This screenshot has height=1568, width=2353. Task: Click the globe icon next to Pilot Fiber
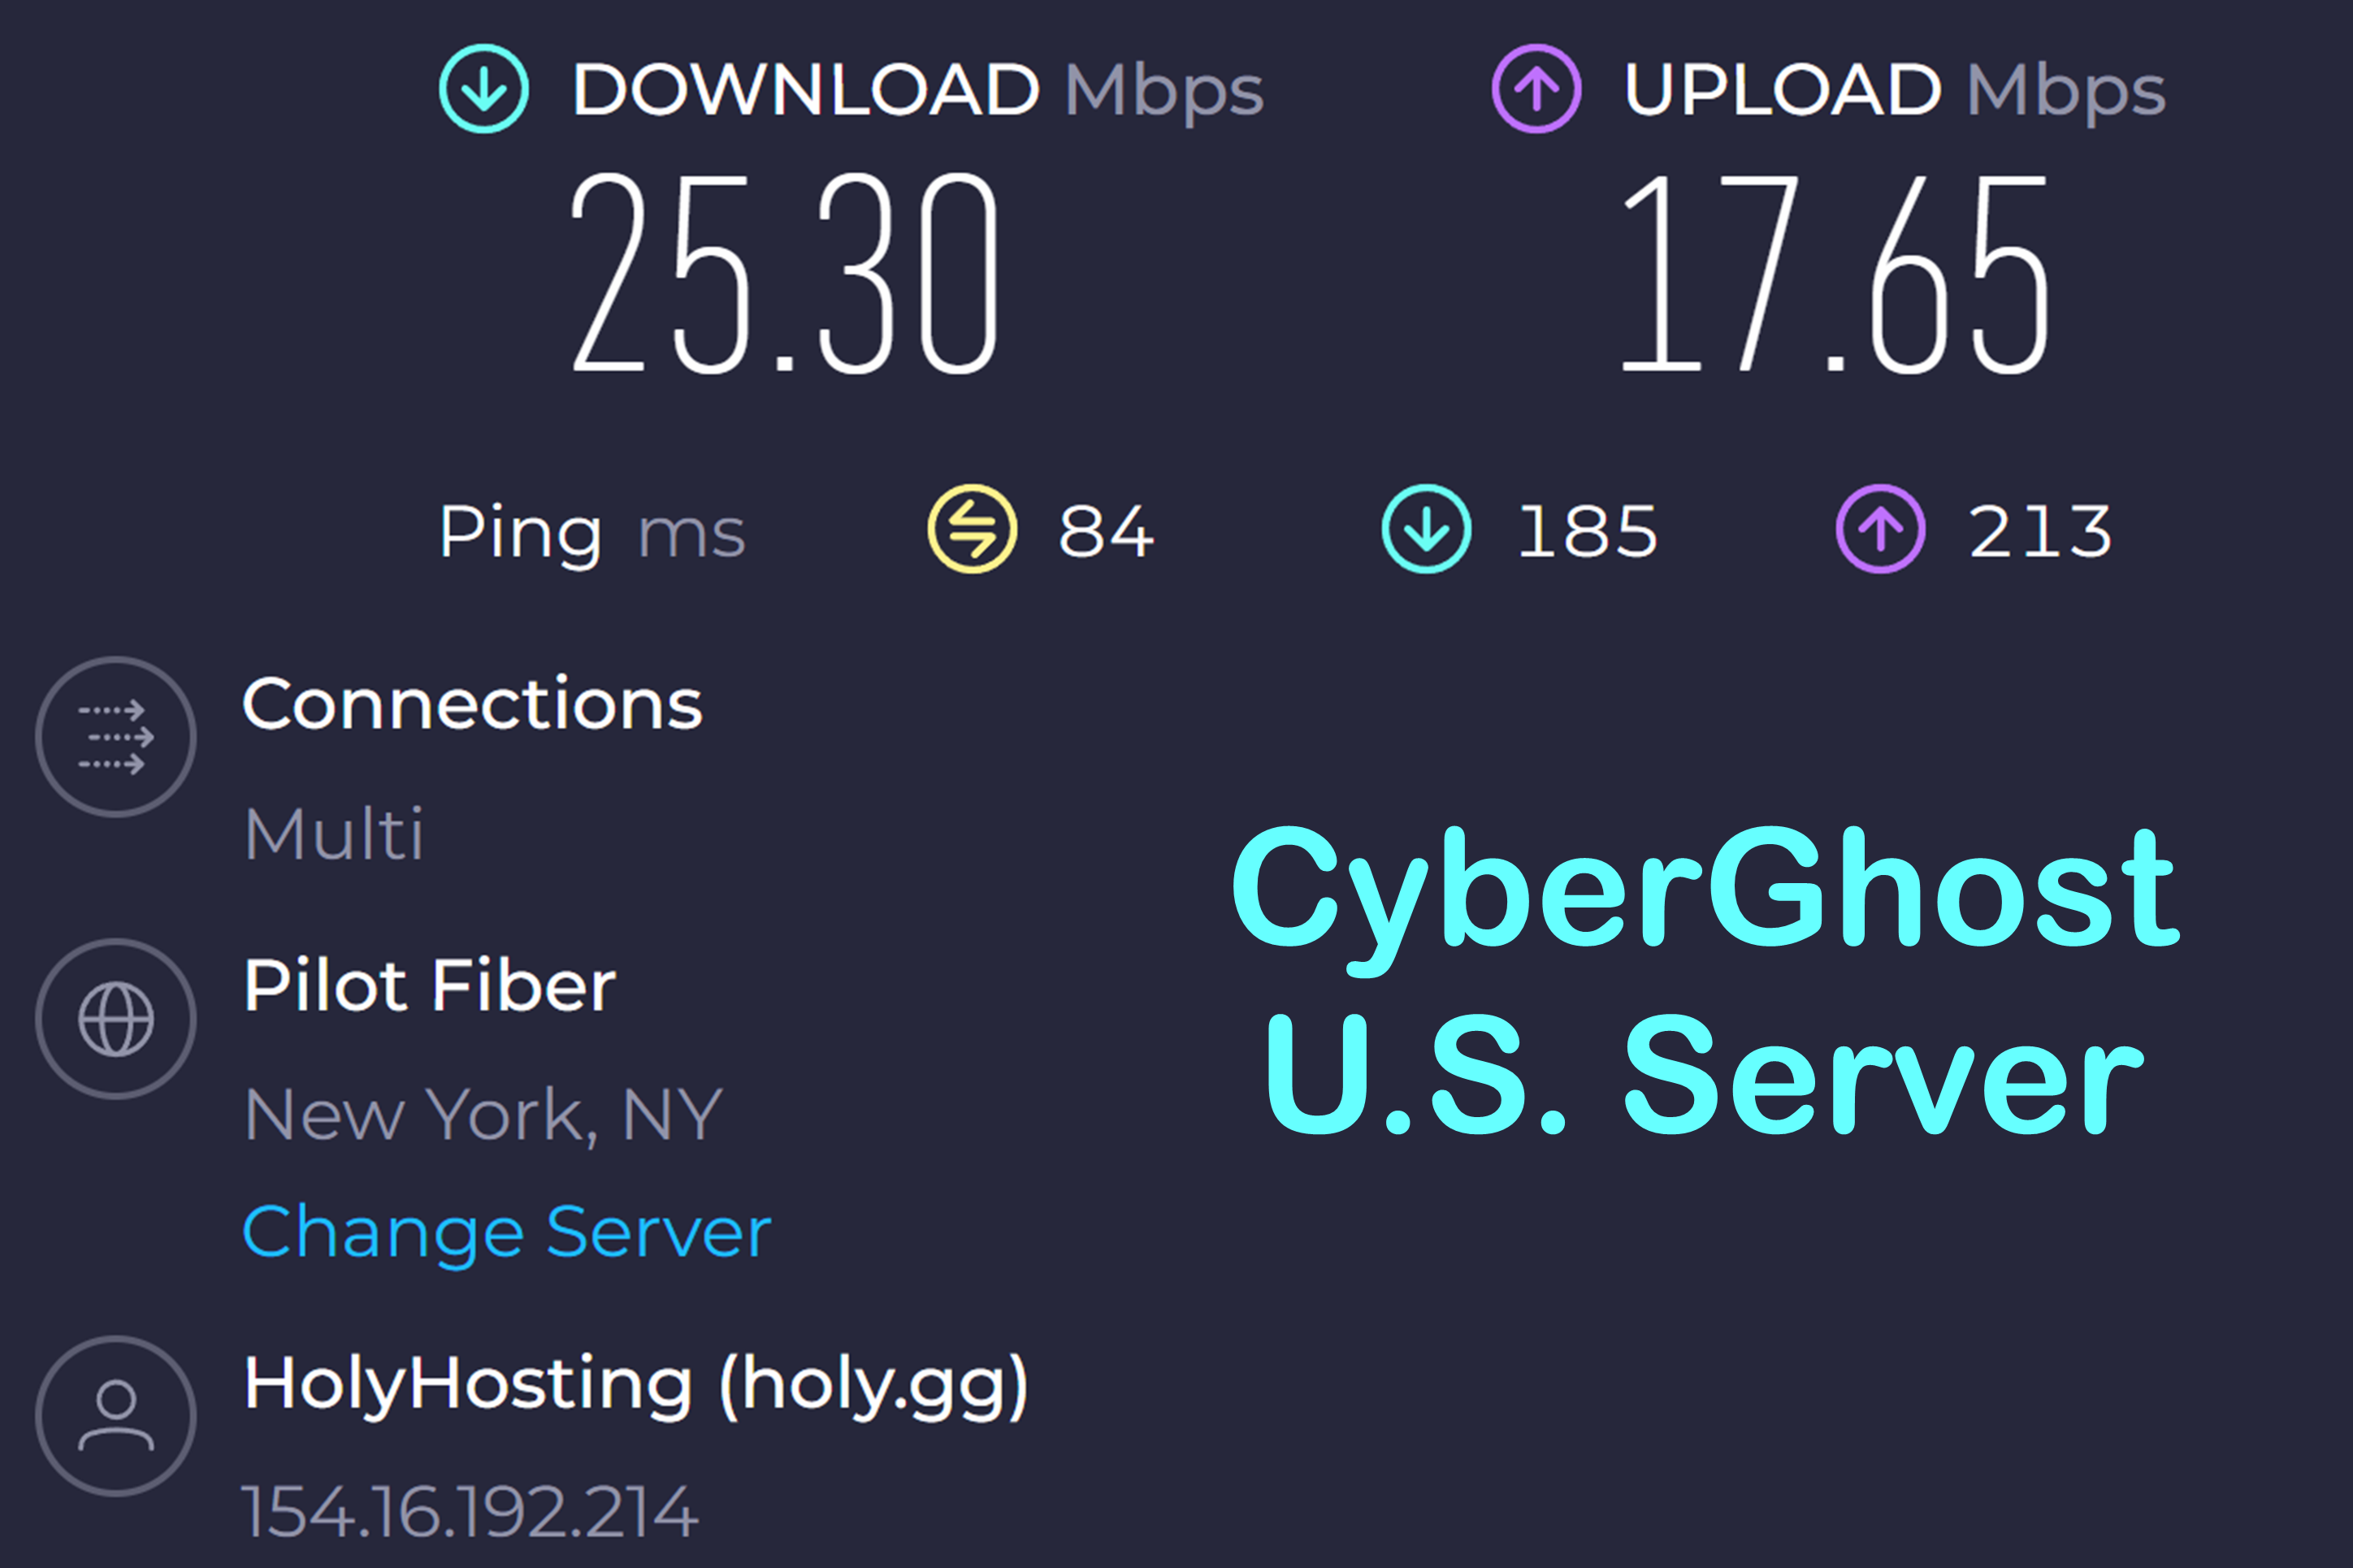[117, 1016]
